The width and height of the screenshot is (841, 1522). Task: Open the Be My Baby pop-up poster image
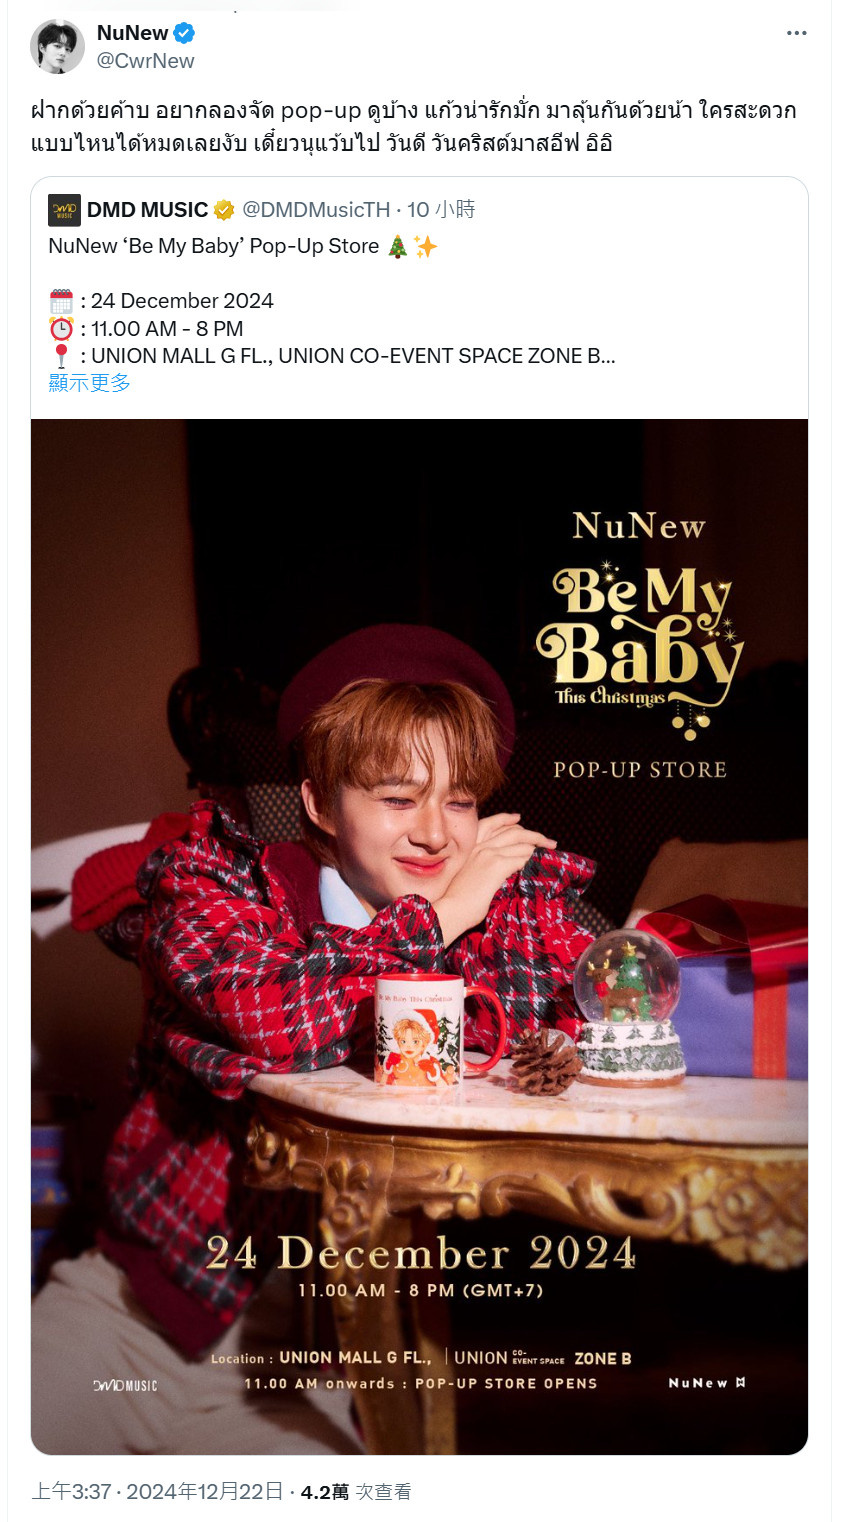[419, 936]
